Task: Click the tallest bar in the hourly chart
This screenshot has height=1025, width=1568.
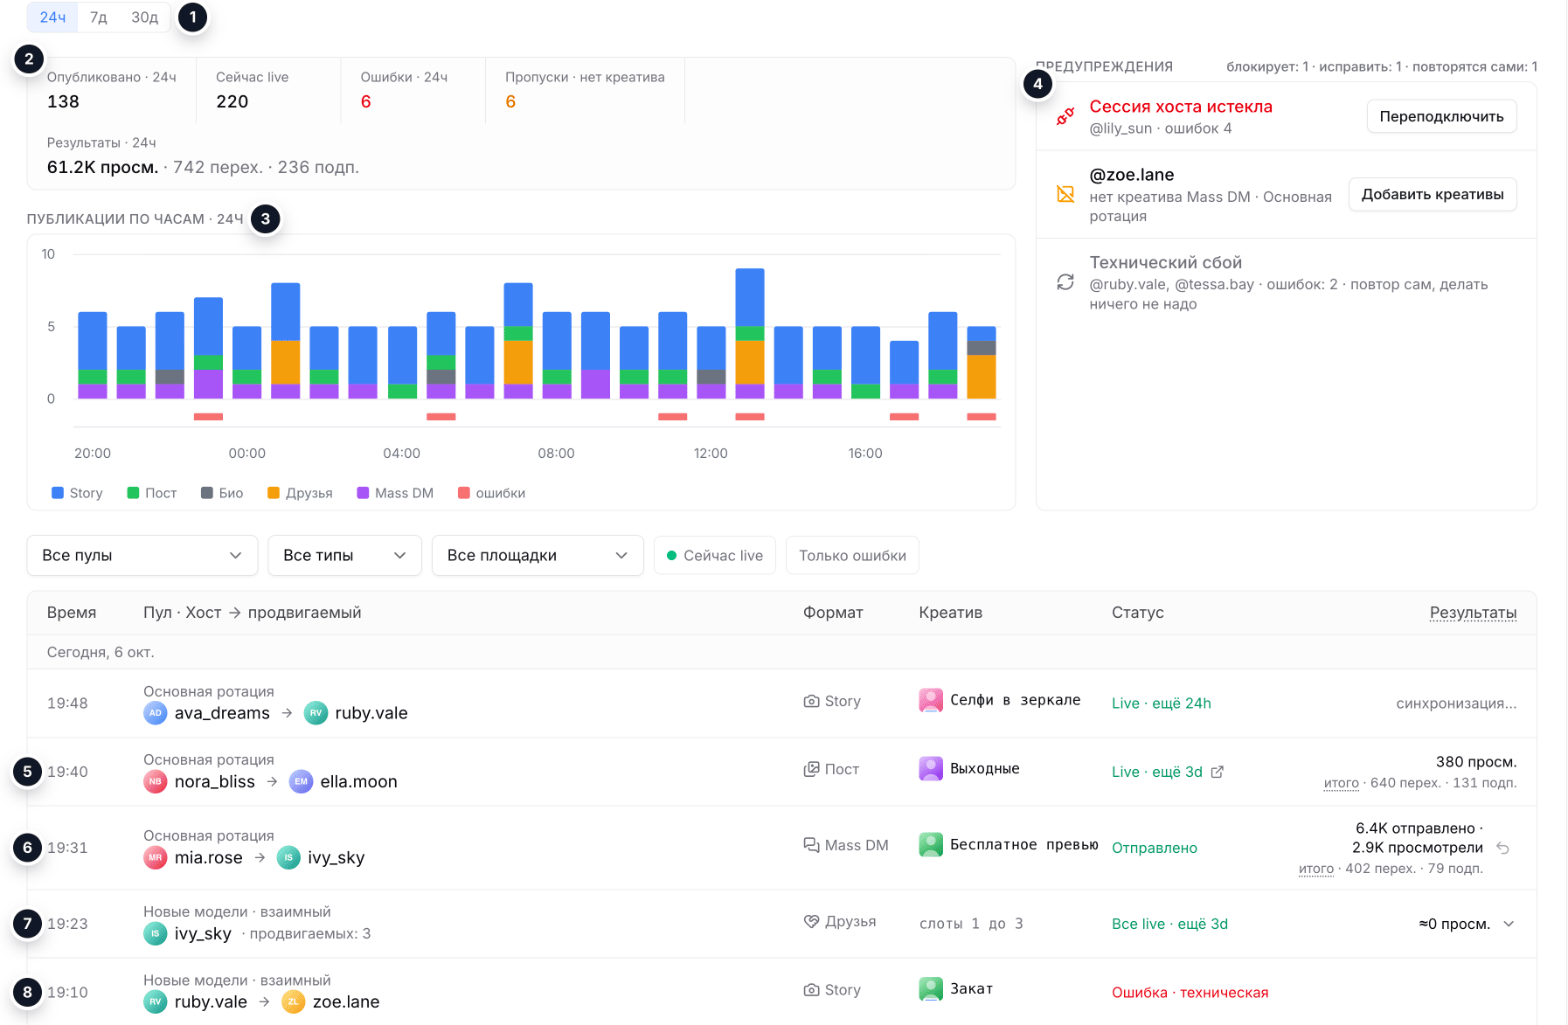Action: [x=750, y=333]
